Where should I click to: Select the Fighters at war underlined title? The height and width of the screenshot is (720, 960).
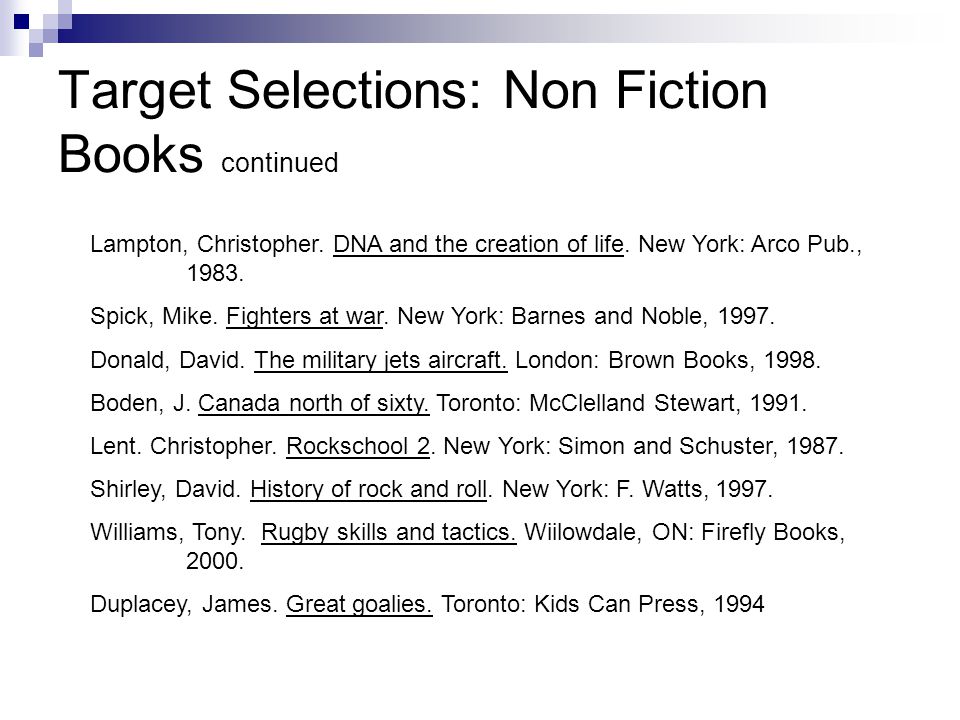pos(304,317)
